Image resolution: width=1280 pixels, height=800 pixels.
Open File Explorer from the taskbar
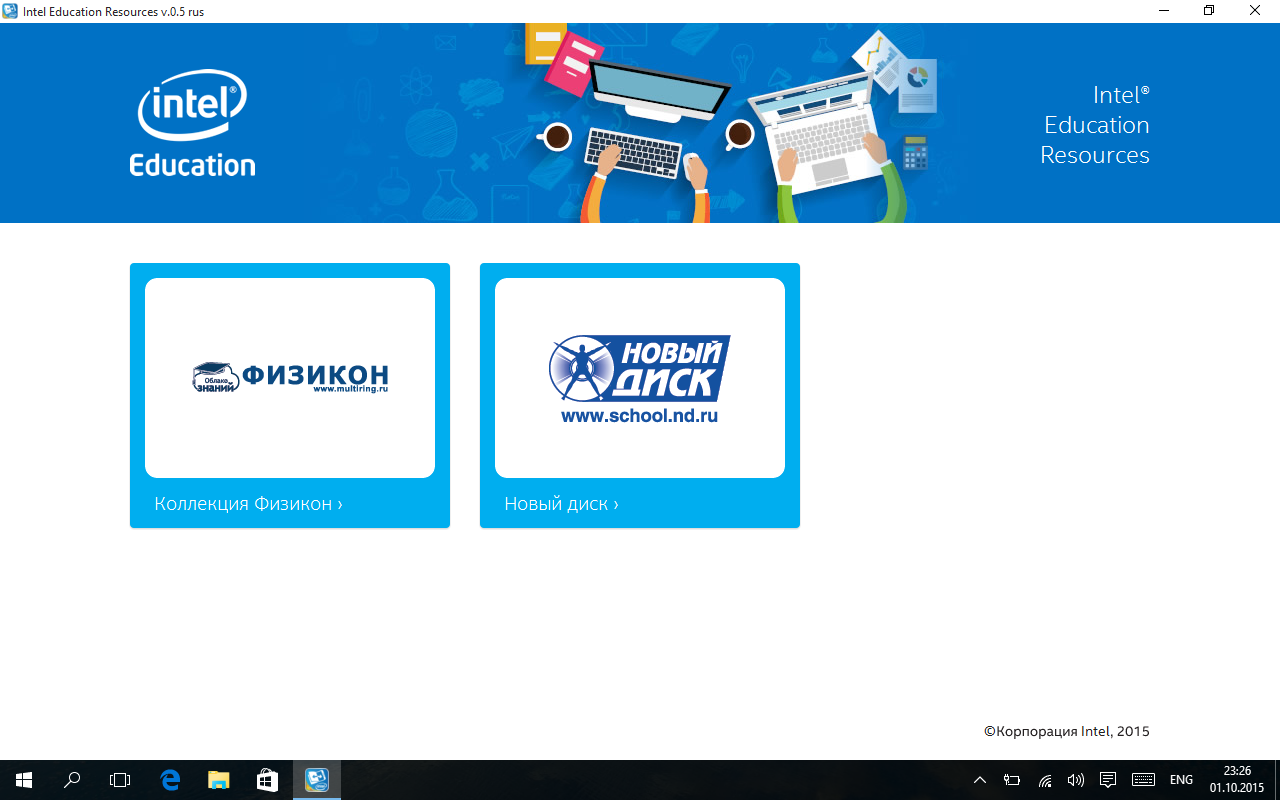(218, 780)
